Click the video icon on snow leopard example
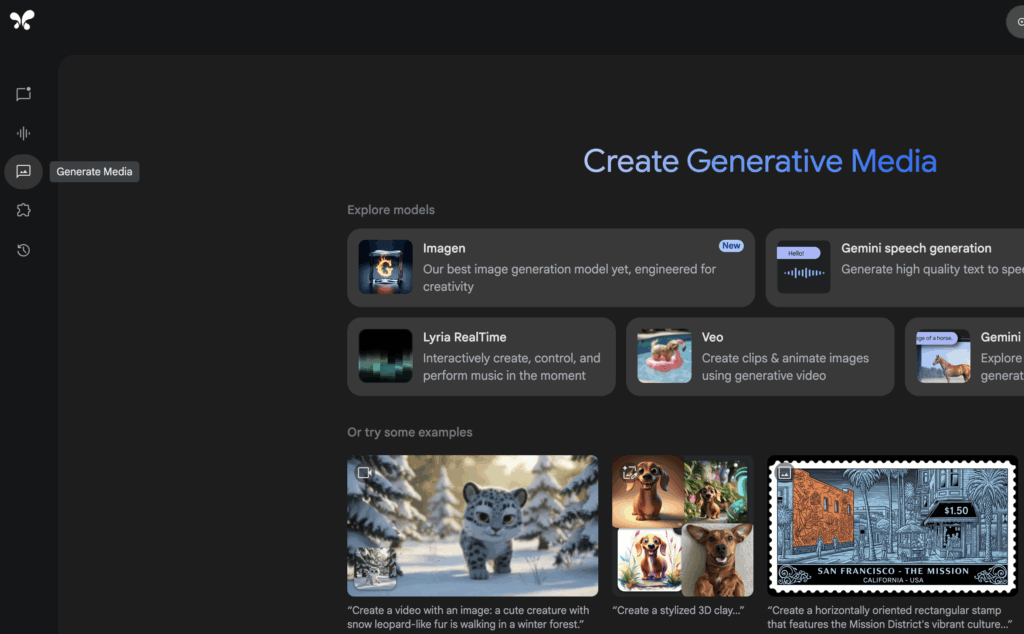Image resolution: width=1024 pixels, height=634 pixels. pyautogui.click(x=364, y=472)
